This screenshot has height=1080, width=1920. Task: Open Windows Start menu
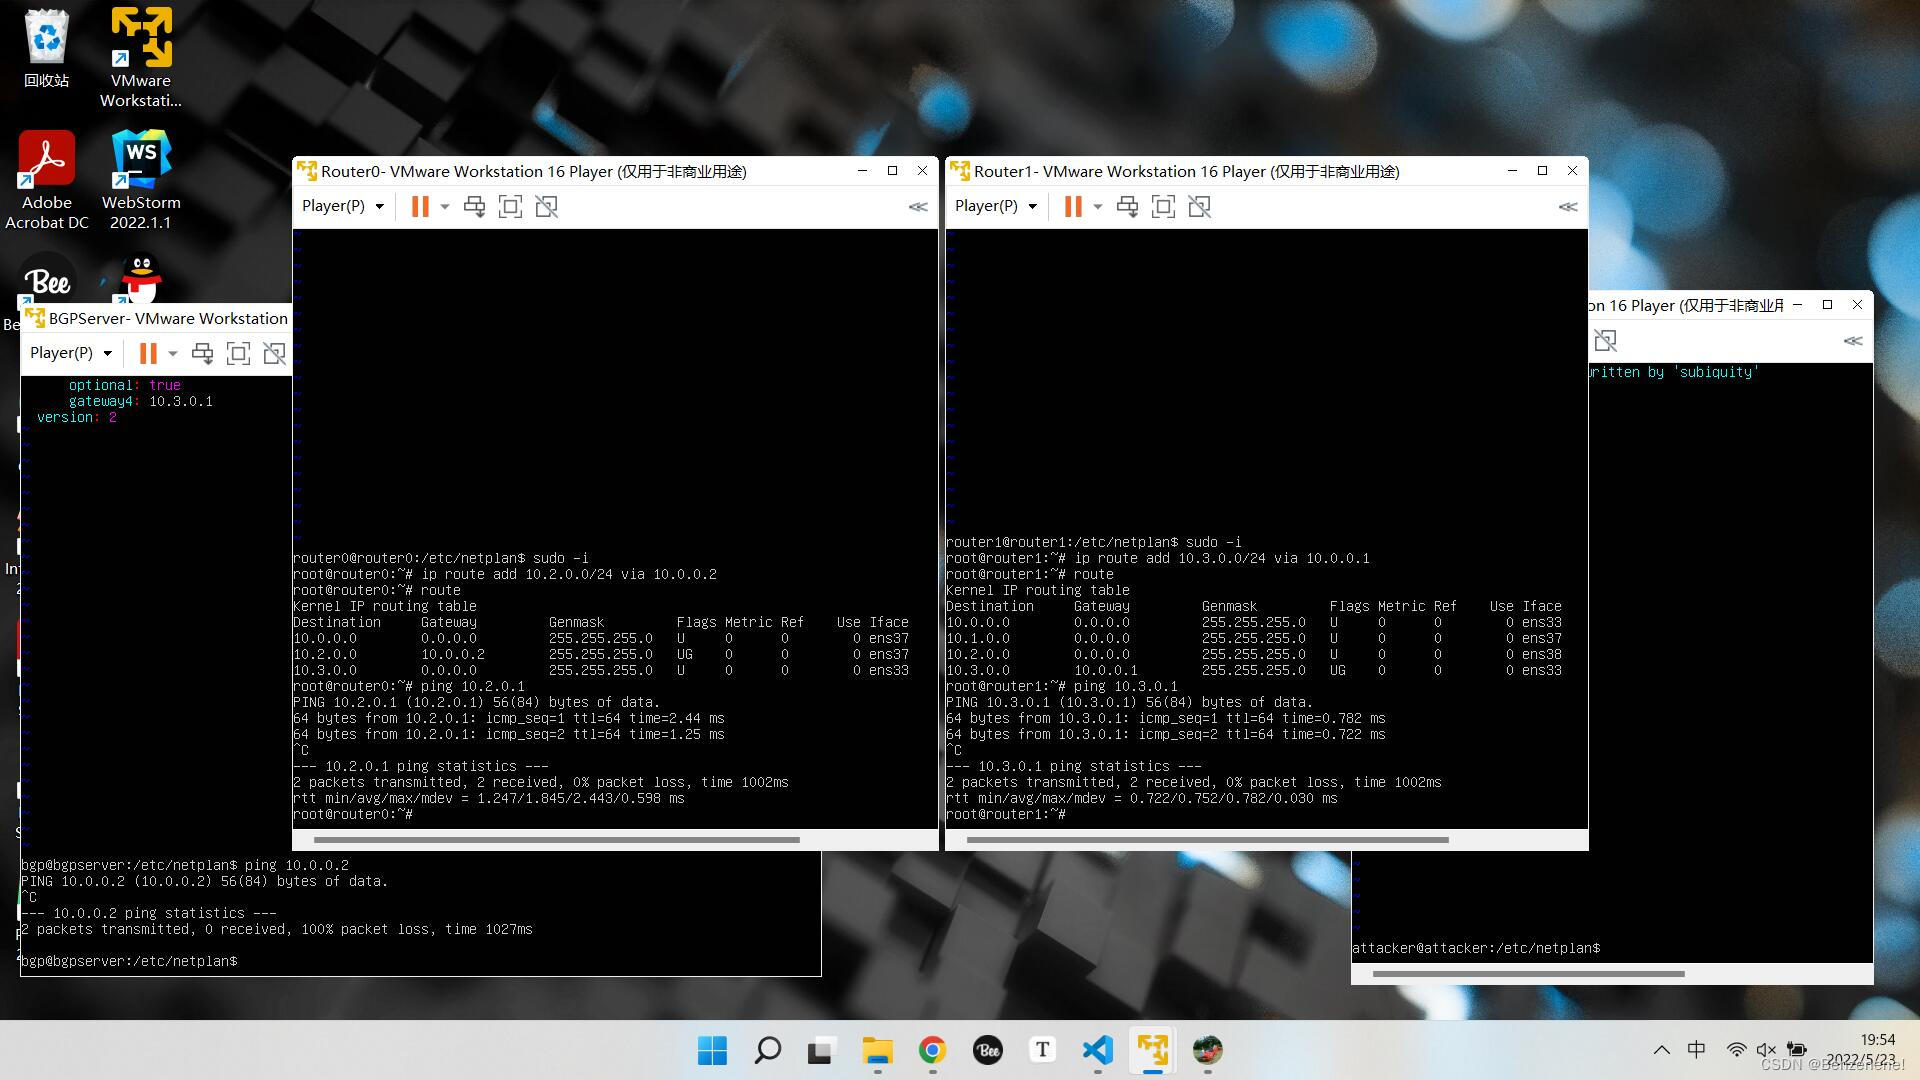(712, 1050)
